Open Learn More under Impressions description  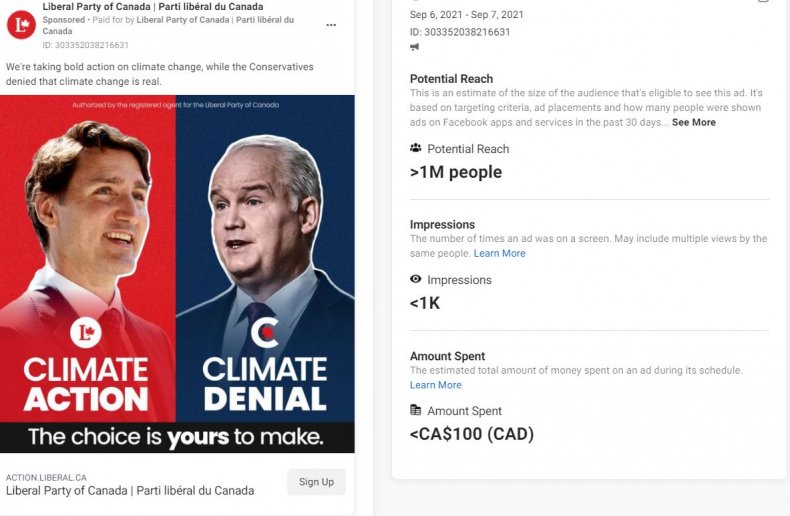point(499,253)
